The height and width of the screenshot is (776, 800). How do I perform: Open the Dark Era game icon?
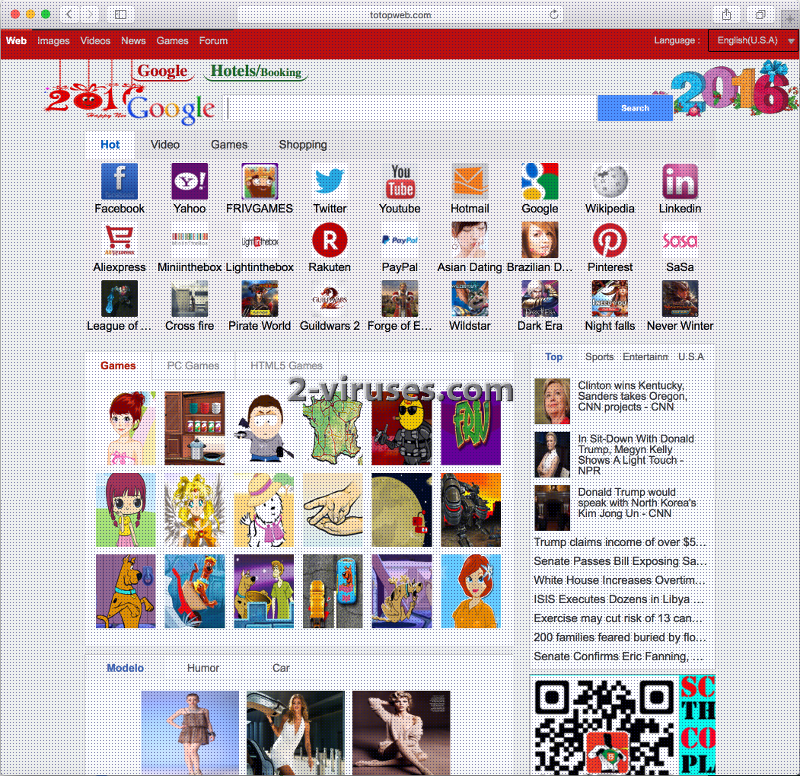[540, 298]
